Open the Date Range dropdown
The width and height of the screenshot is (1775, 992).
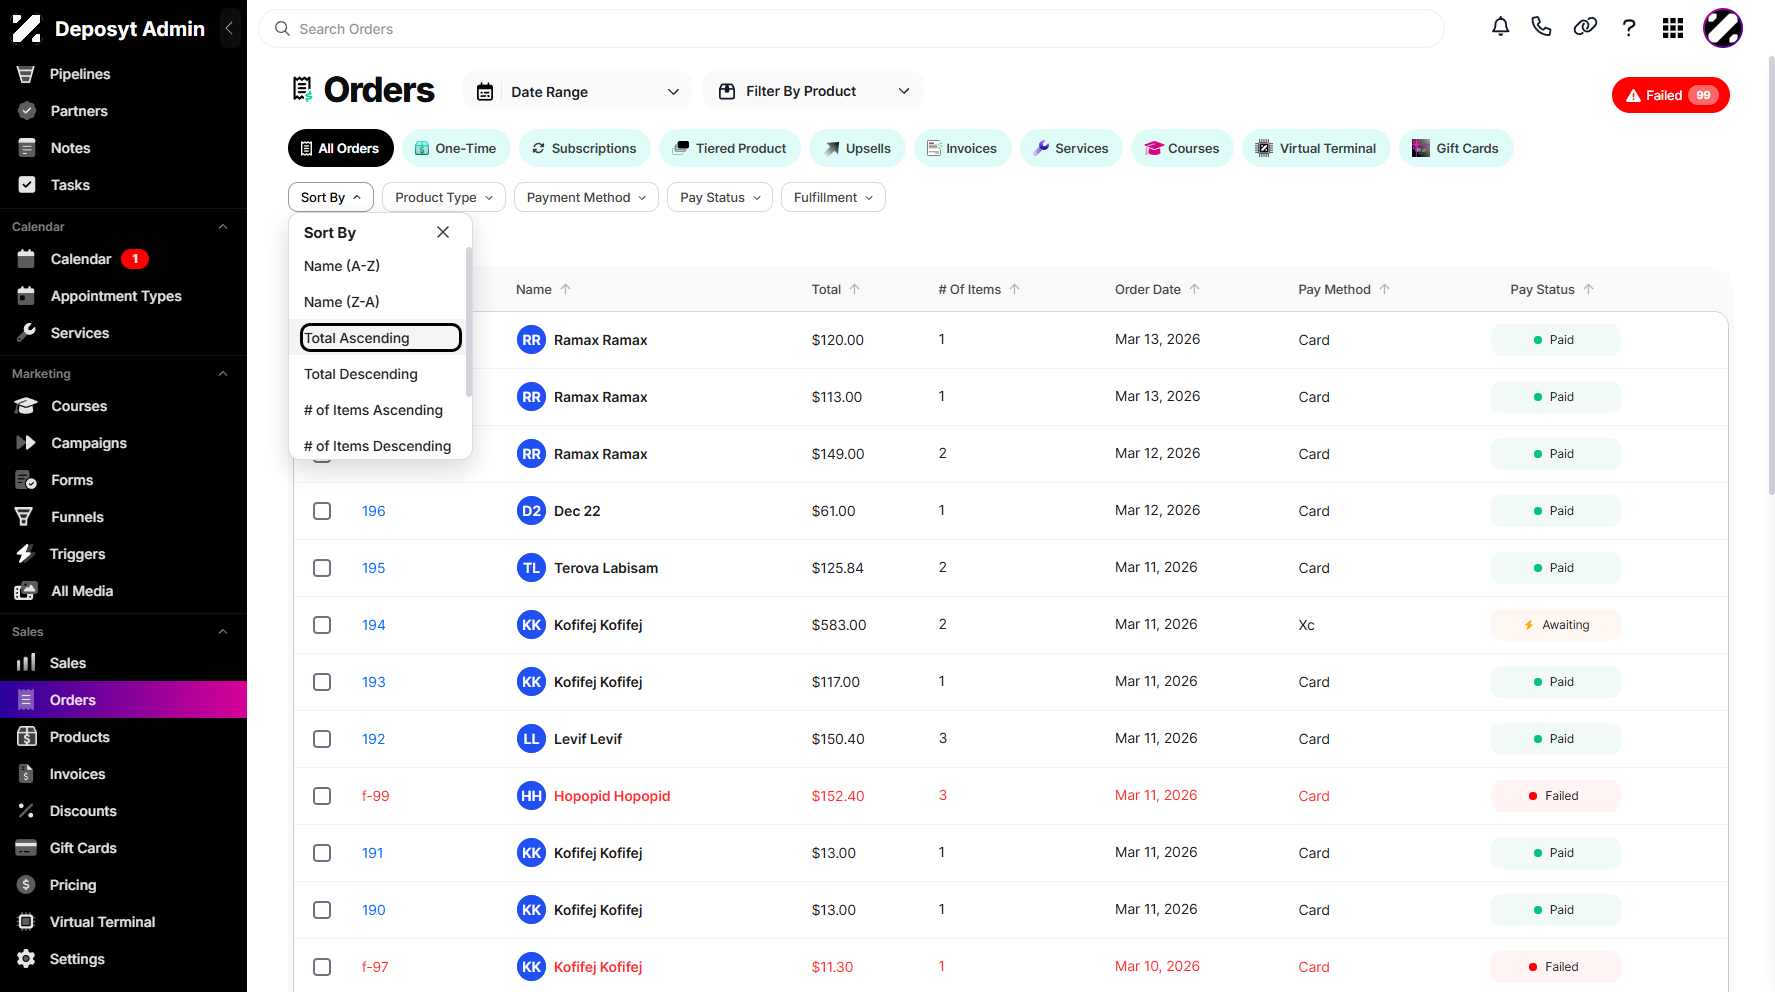tap(577, 92)
